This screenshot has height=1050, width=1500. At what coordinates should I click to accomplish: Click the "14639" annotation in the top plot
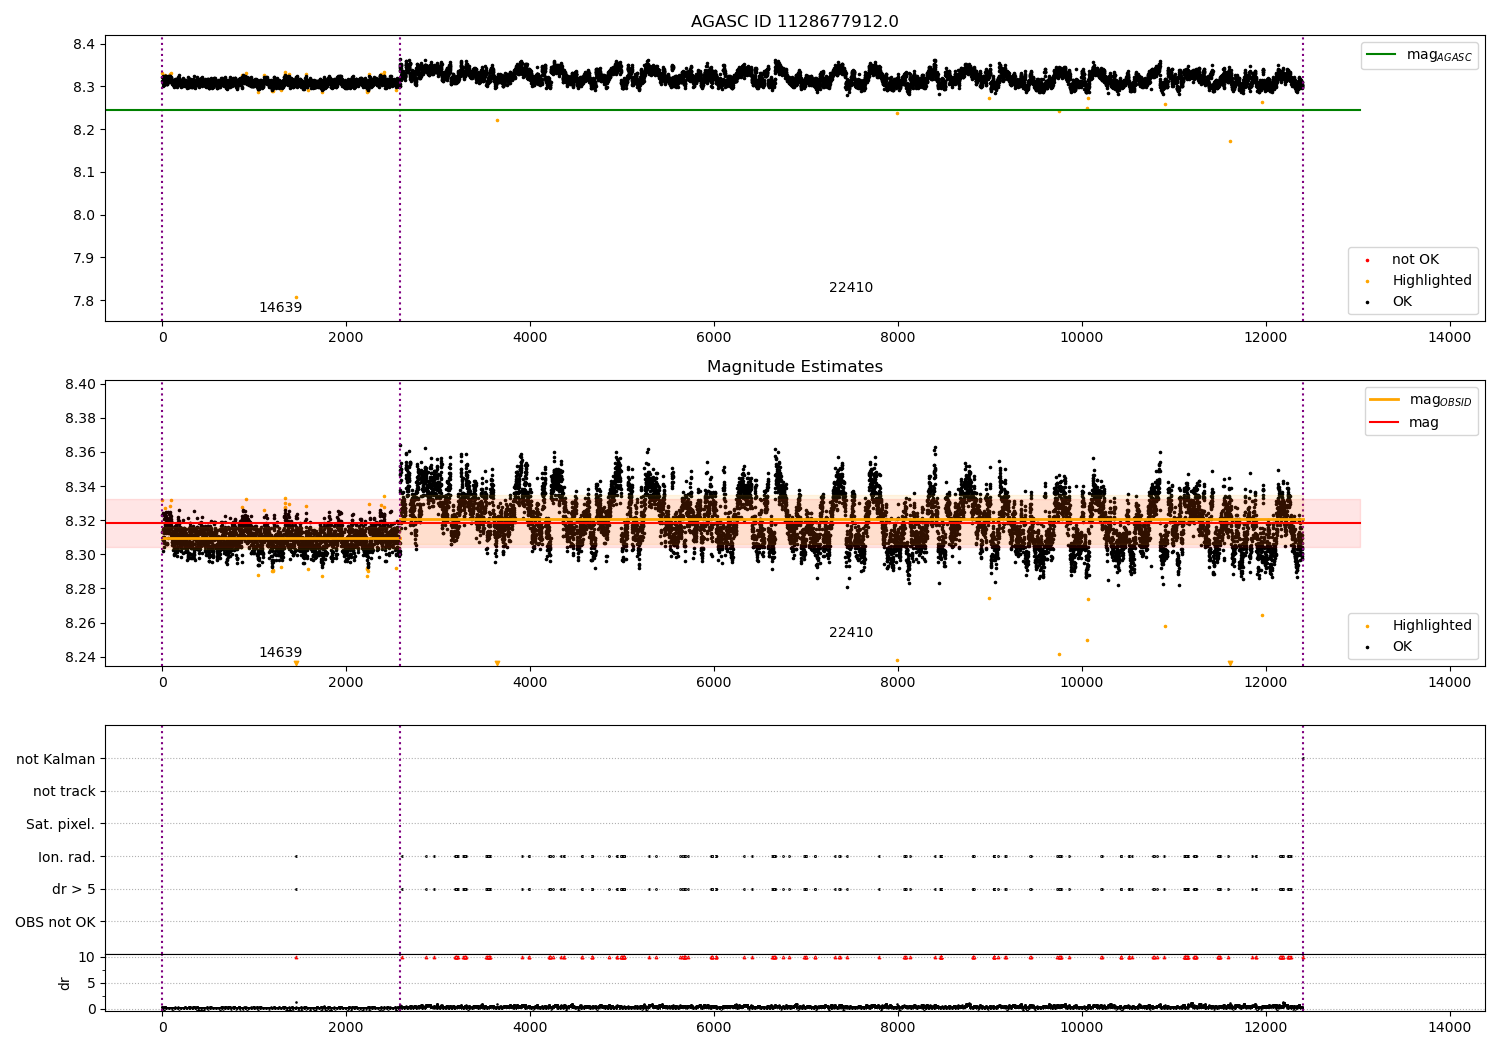[x=280, y=308]
